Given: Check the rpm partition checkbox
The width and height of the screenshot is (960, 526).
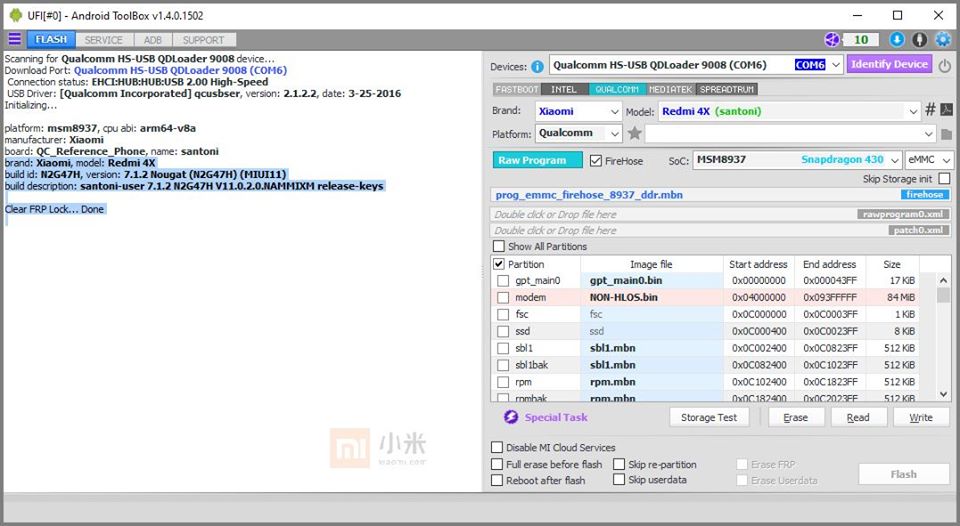Looking at the screenshot, I should [x=503, y=382].
